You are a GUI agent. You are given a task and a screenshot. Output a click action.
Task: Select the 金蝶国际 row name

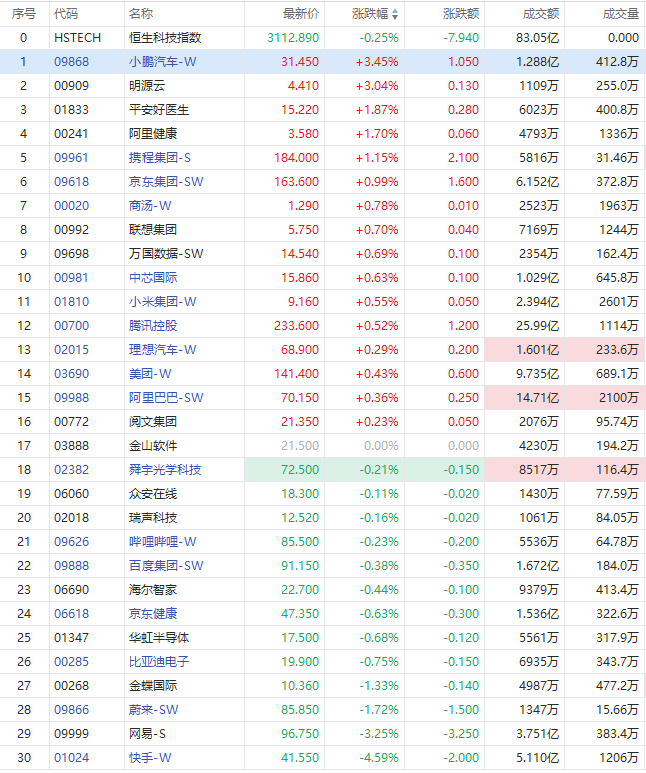pyautogui.click(x=153, y=686)
